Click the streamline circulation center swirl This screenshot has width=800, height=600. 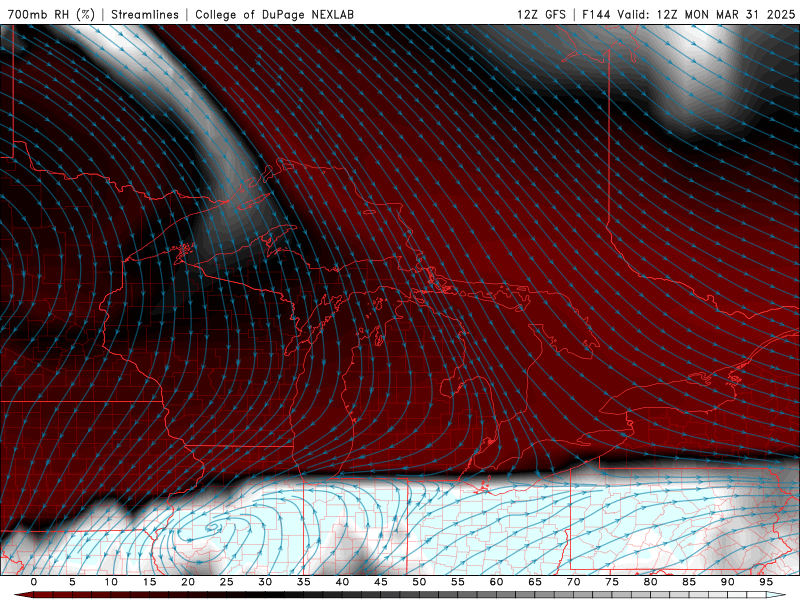click(x=213, y=527)
